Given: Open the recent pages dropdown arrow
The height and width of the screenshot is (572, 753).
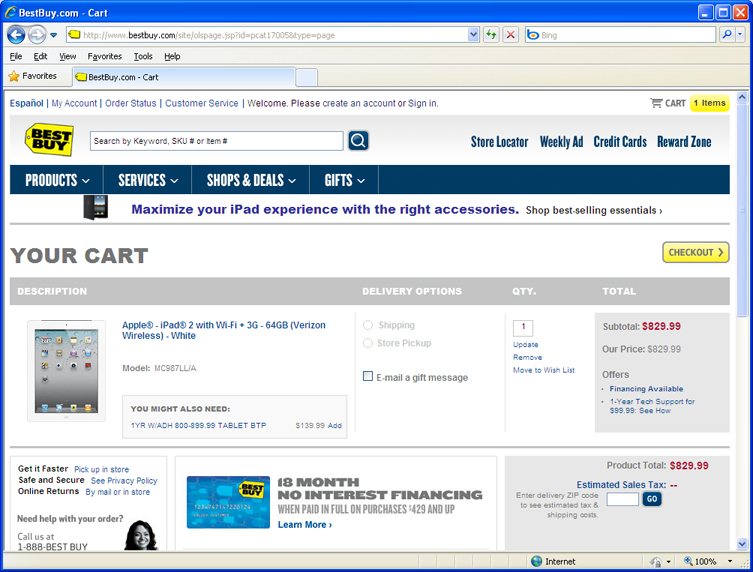Looking at the screenshot, I should tap(53, 35).
